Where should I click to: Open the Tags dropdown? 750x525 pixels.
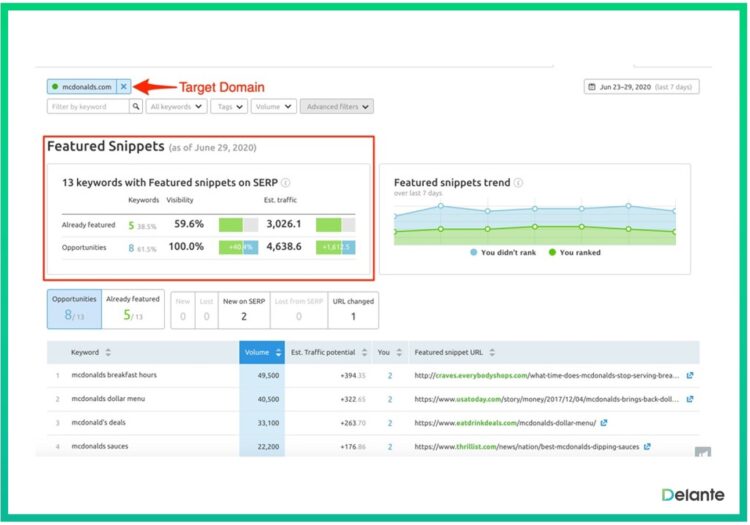pyautogui.click(x=230, y=106)
